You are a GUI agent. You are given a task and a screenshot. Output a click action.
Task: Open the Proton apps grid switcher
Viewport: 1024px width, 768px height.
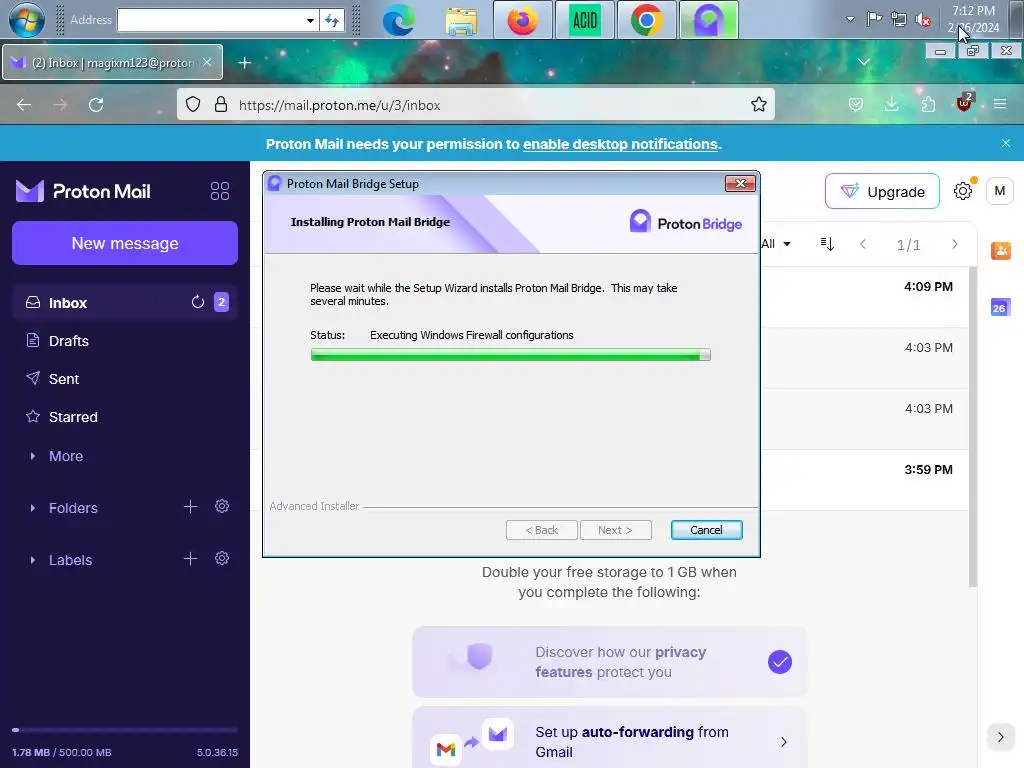220,191
